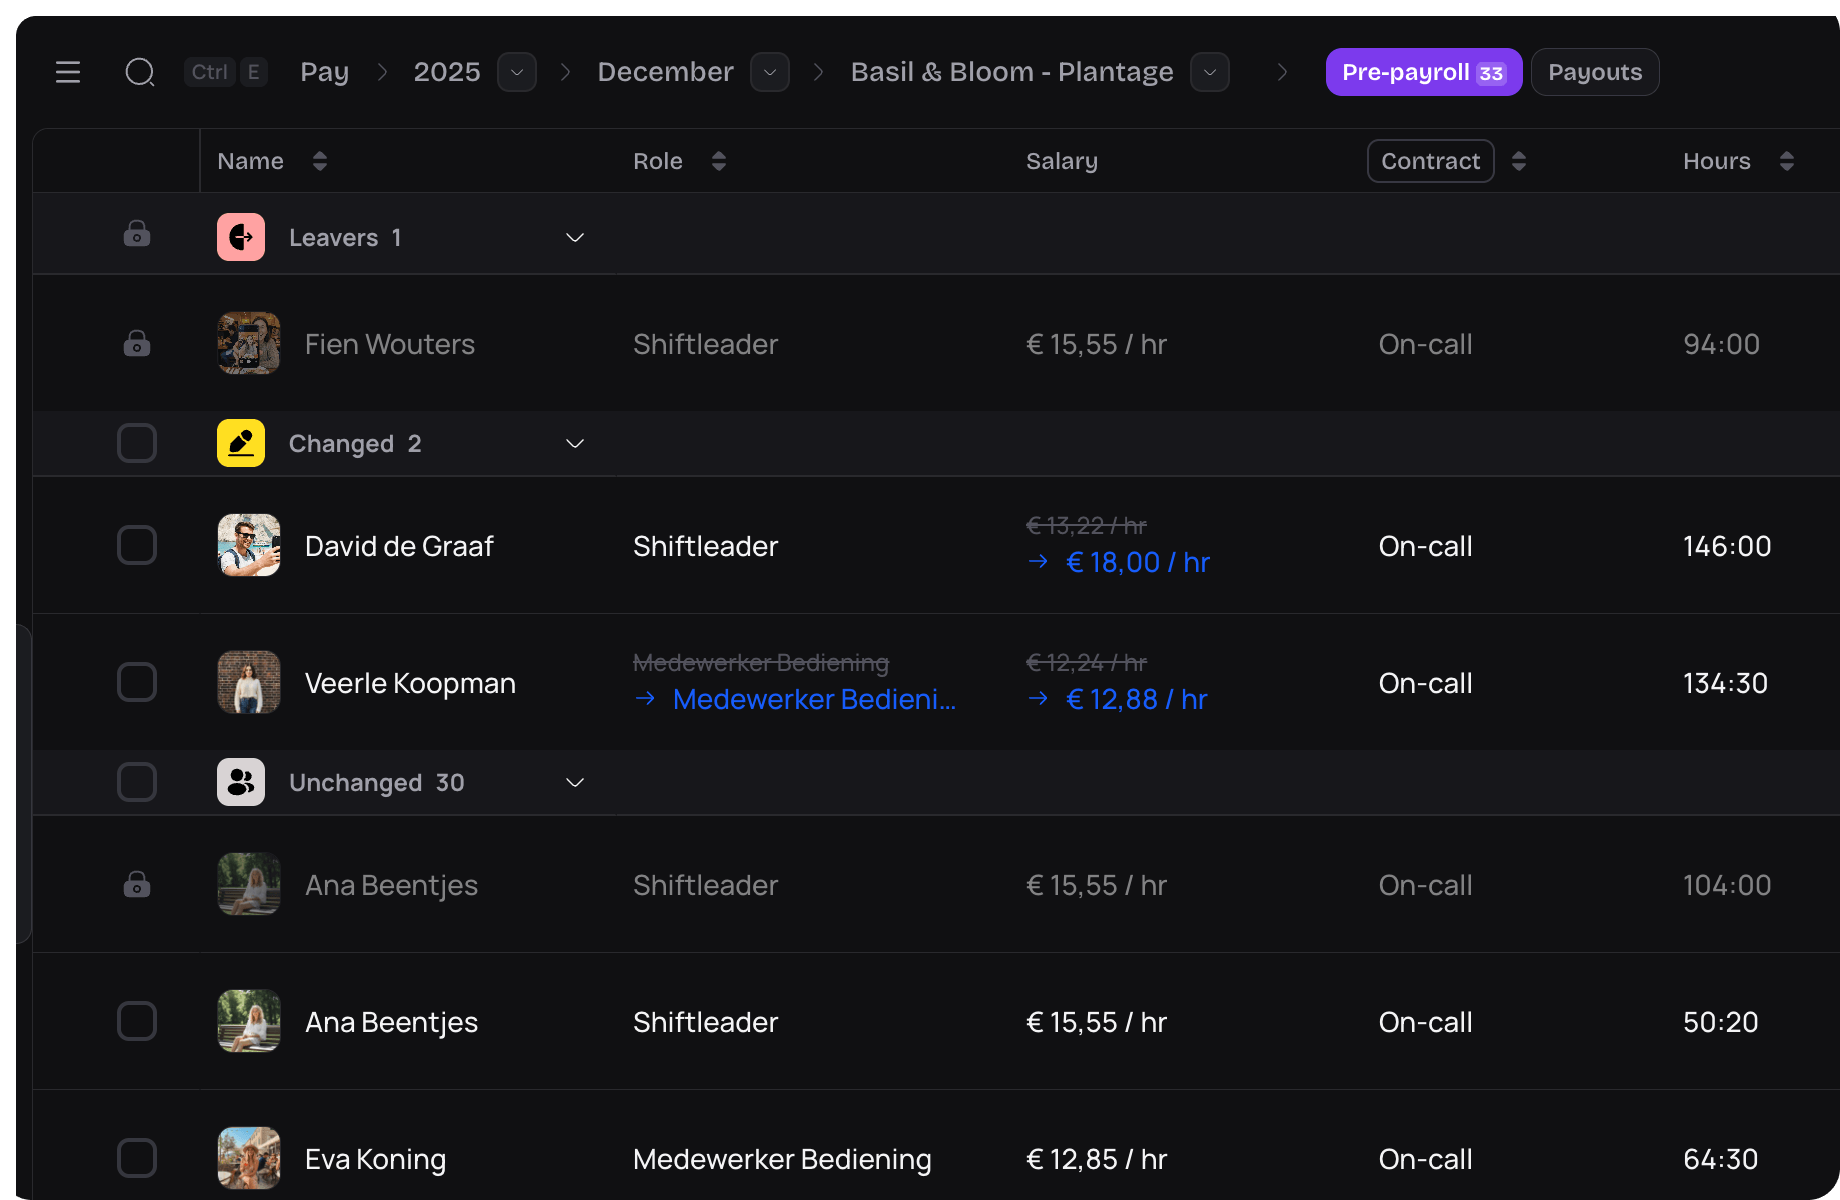The width and height of the screenshot is (1840, 1200).
Task: Switch to the Payouts tab
Action: [x=1594, y=72]
